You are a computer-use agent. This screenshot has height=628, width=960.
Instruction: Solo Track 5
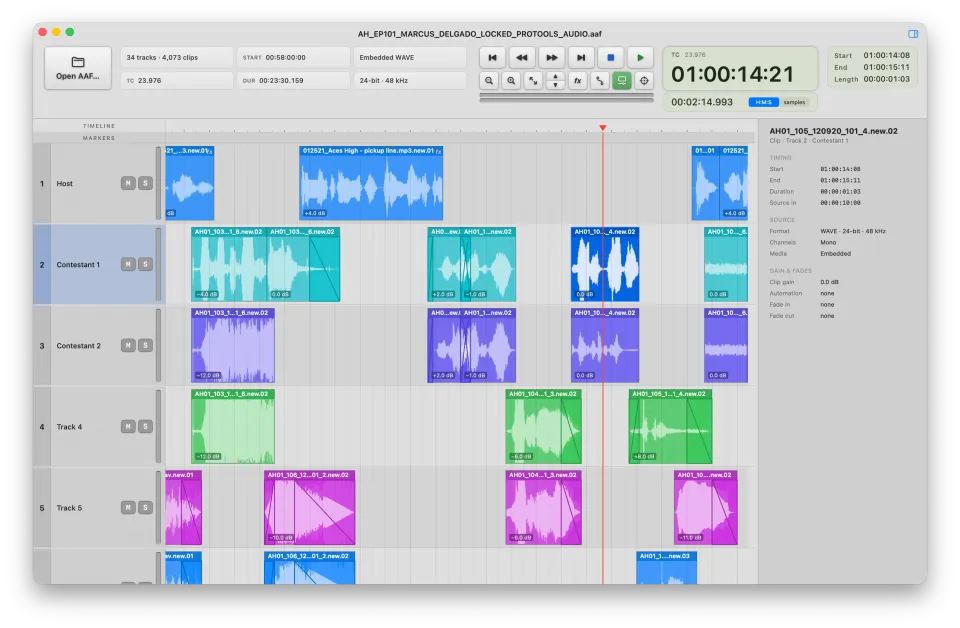click(145, 507)
